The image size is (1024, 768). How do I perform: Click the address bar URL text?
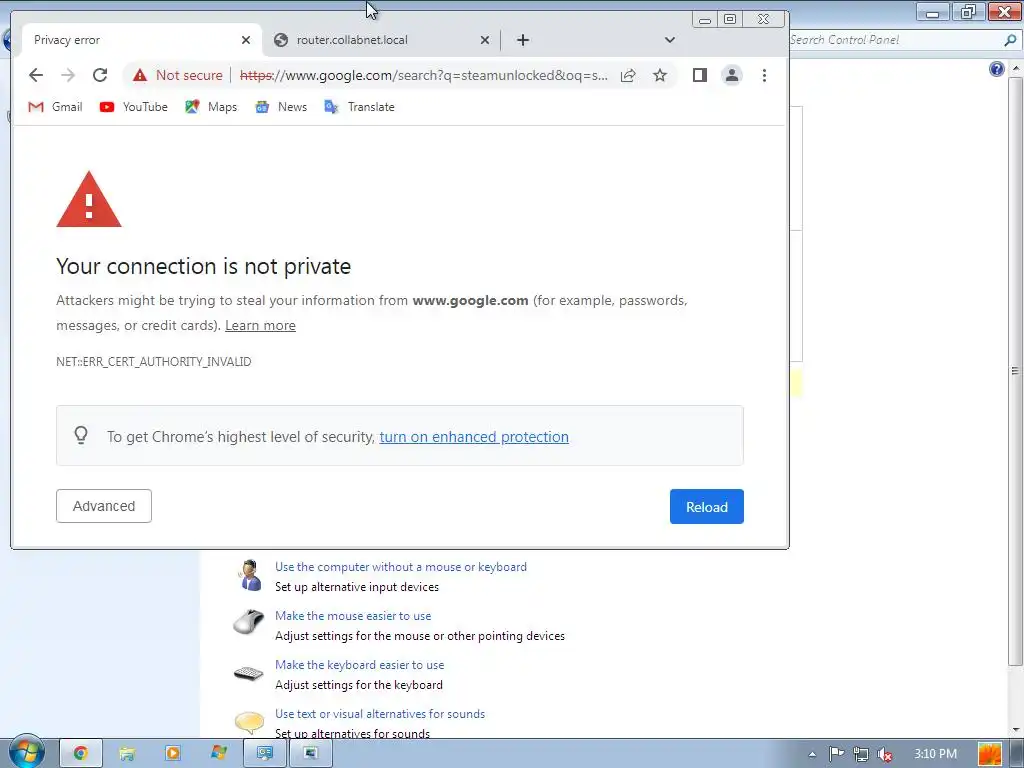pos(423,75)
